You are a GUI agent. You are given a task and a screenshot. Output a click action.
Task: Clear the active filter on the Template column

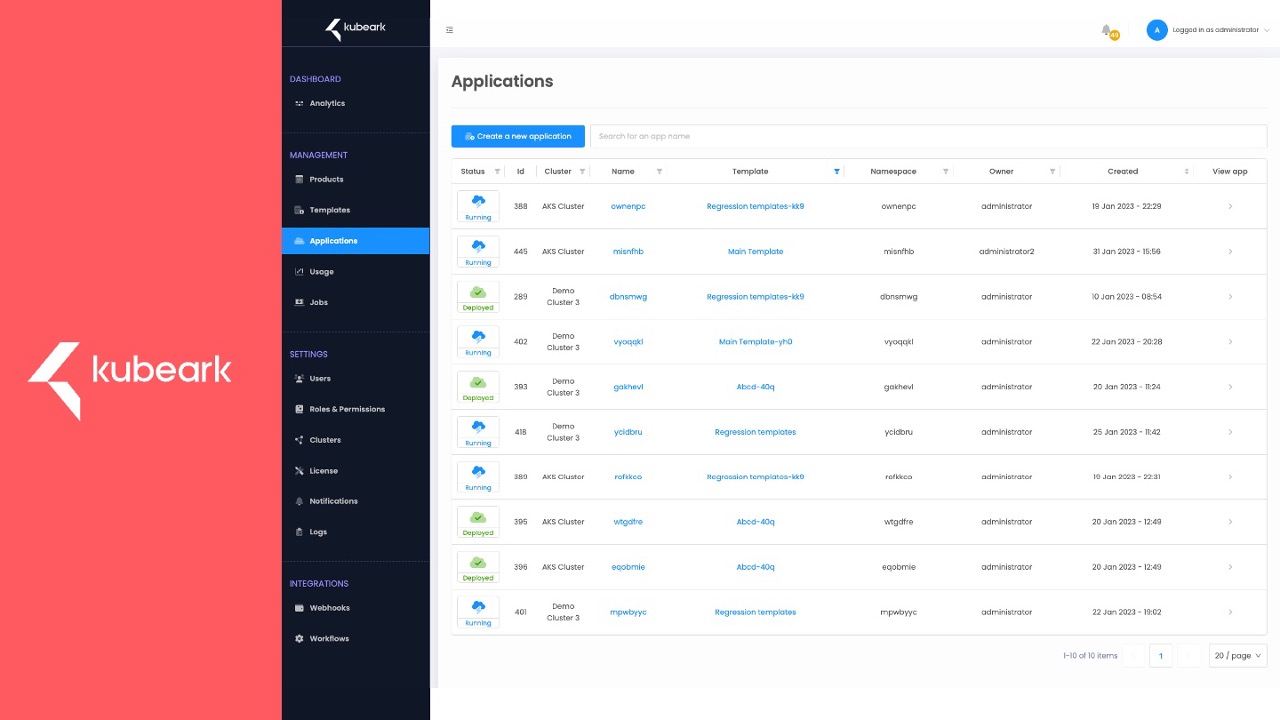pyautogui.click(x=836, y=171)
